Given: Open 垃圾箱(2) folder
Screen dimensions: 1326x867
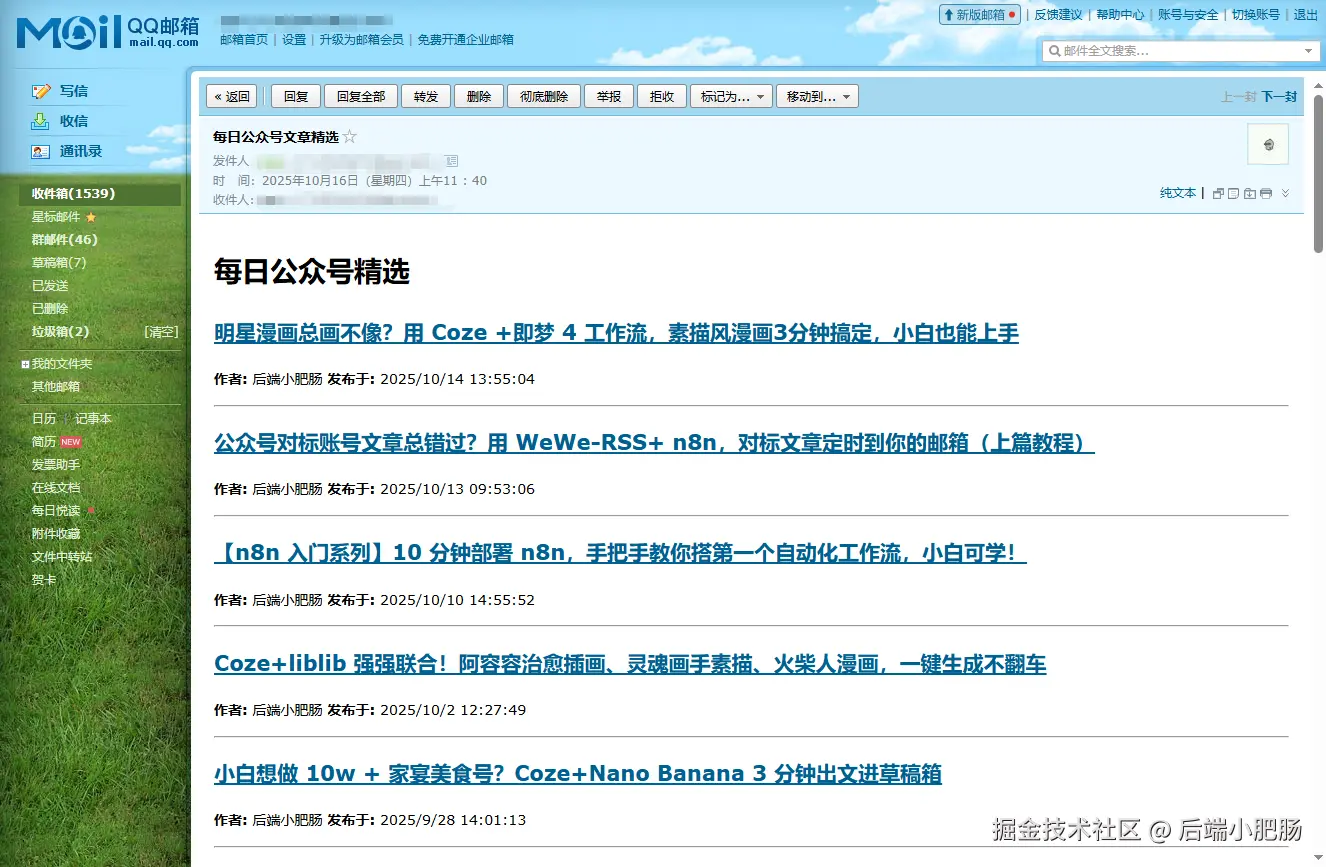Looking at the screenshot, I should pyautogui.click(x=60, y=332).
